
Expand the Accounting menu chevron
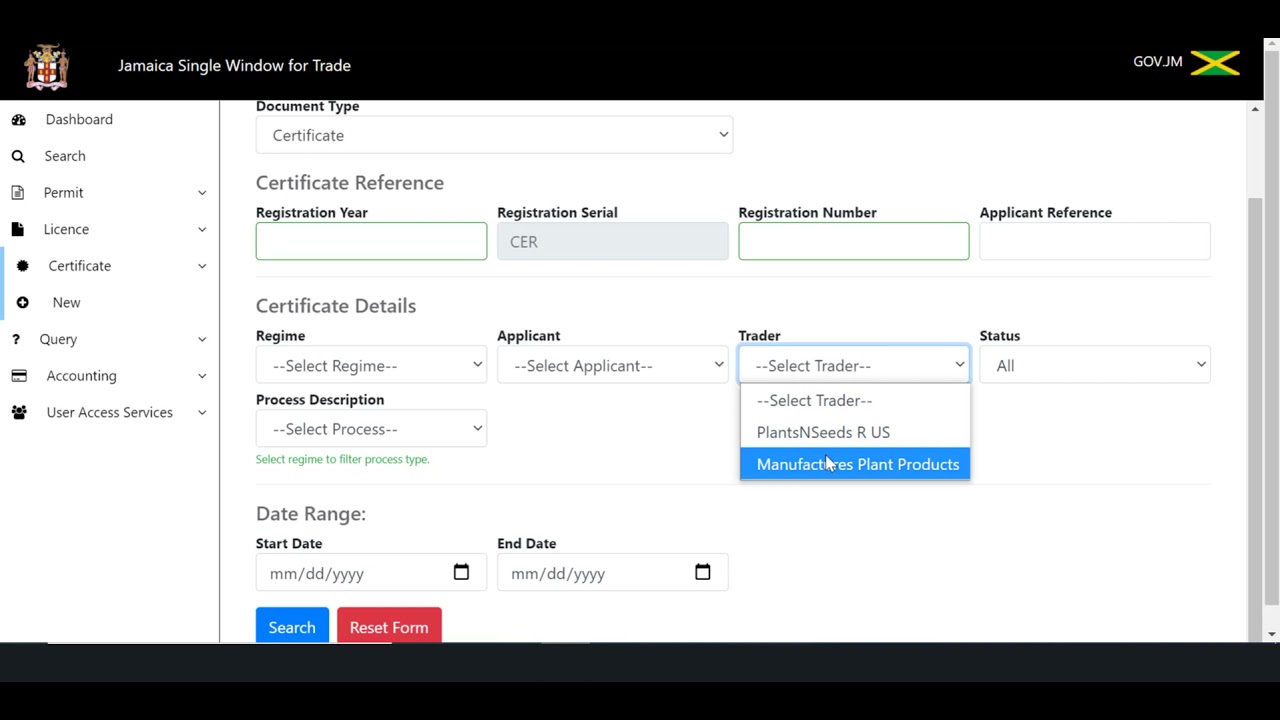(202, 376)
